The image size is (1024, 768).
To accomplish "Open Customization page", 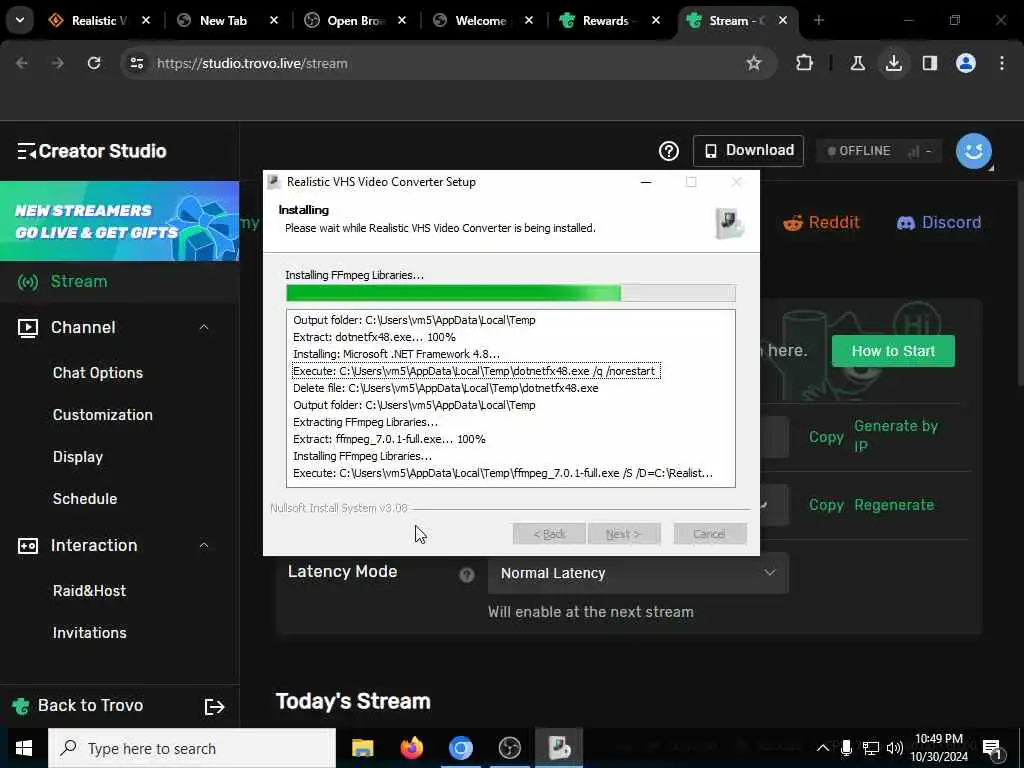I will 103,415.
